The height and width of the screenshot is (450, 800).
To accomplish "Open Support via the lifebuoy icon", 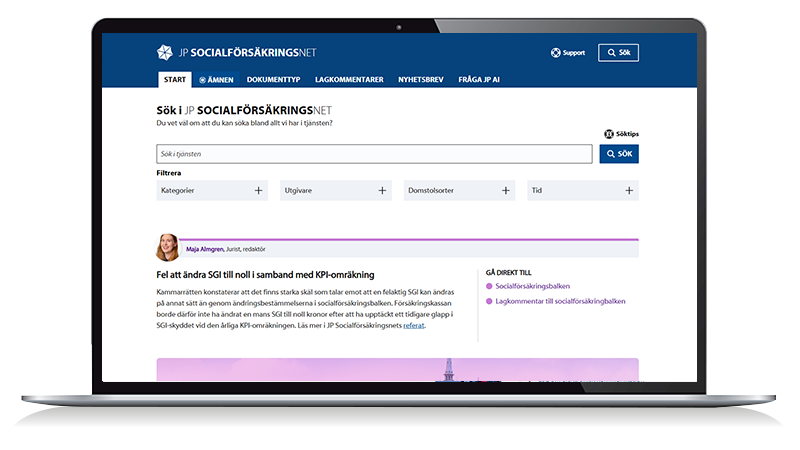I will [556, 53].
